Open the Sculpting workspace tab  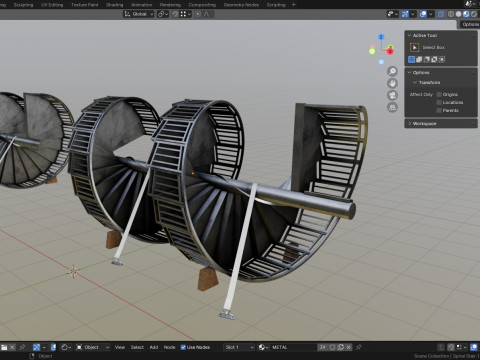coord(23,5)
